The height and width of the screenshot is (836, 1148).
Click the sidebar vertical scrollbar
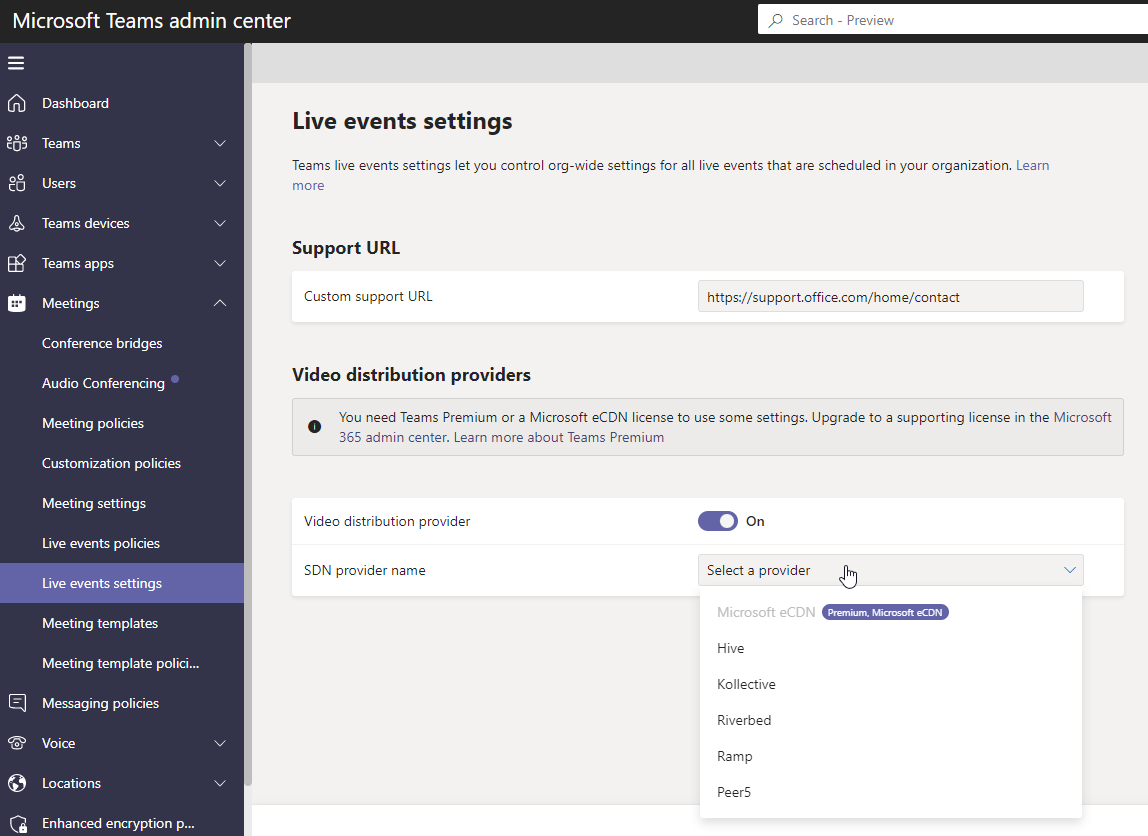248,414
